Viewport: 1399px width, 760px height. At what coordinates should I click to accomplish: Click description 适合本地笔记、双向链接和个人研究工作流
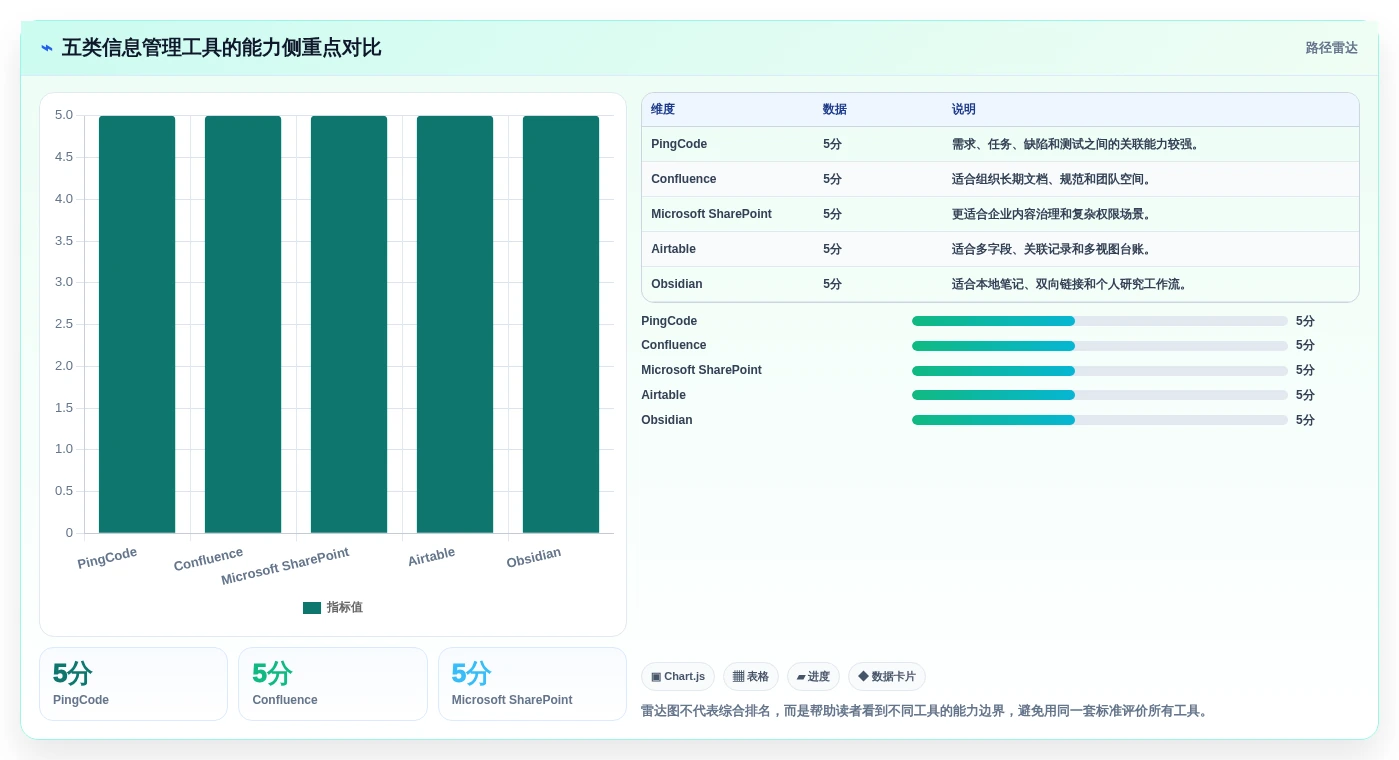[x=1072, y=284]
